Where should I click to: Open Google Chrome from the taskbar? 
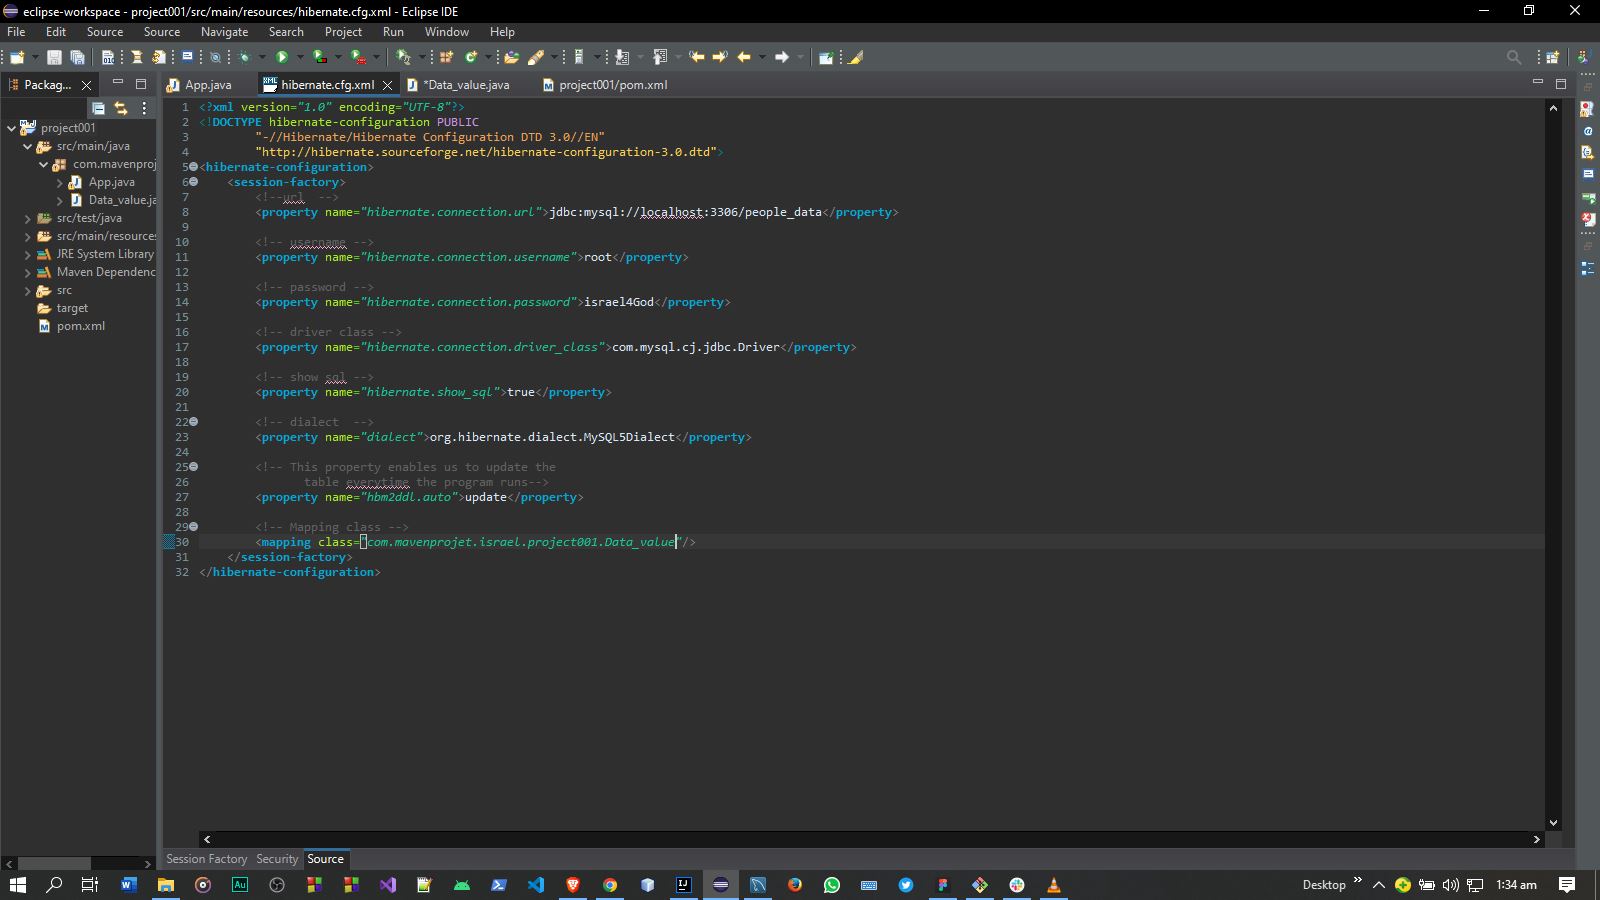610,885
